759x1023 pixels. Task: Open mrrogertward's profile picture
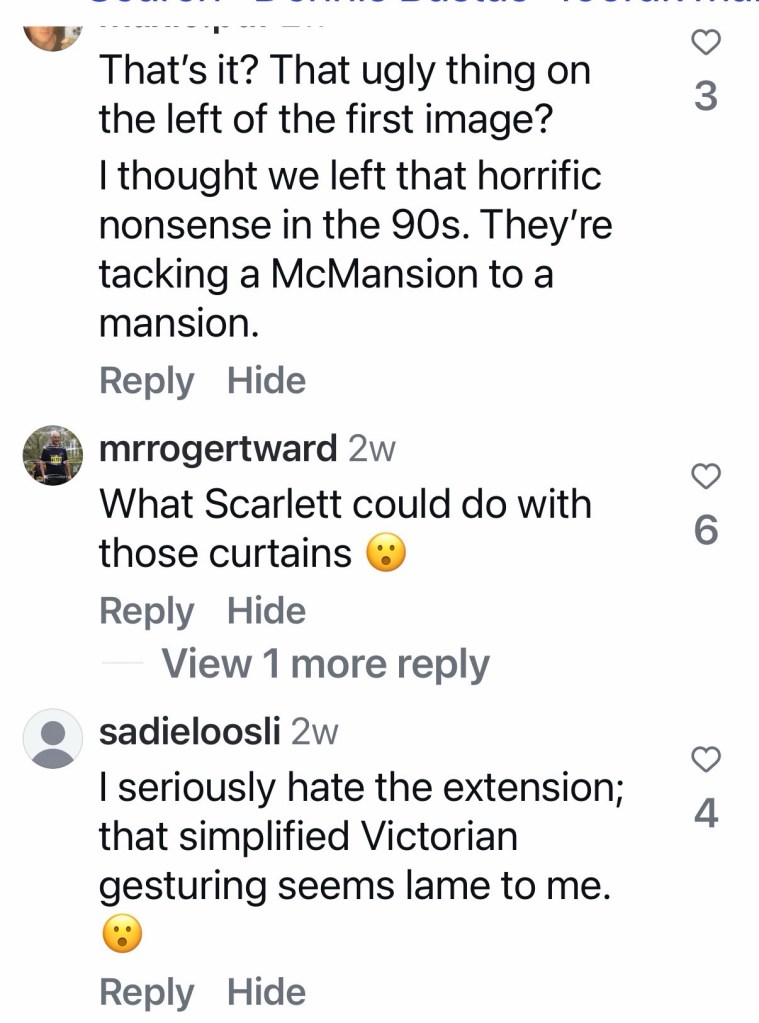click(x=52, y=456)
